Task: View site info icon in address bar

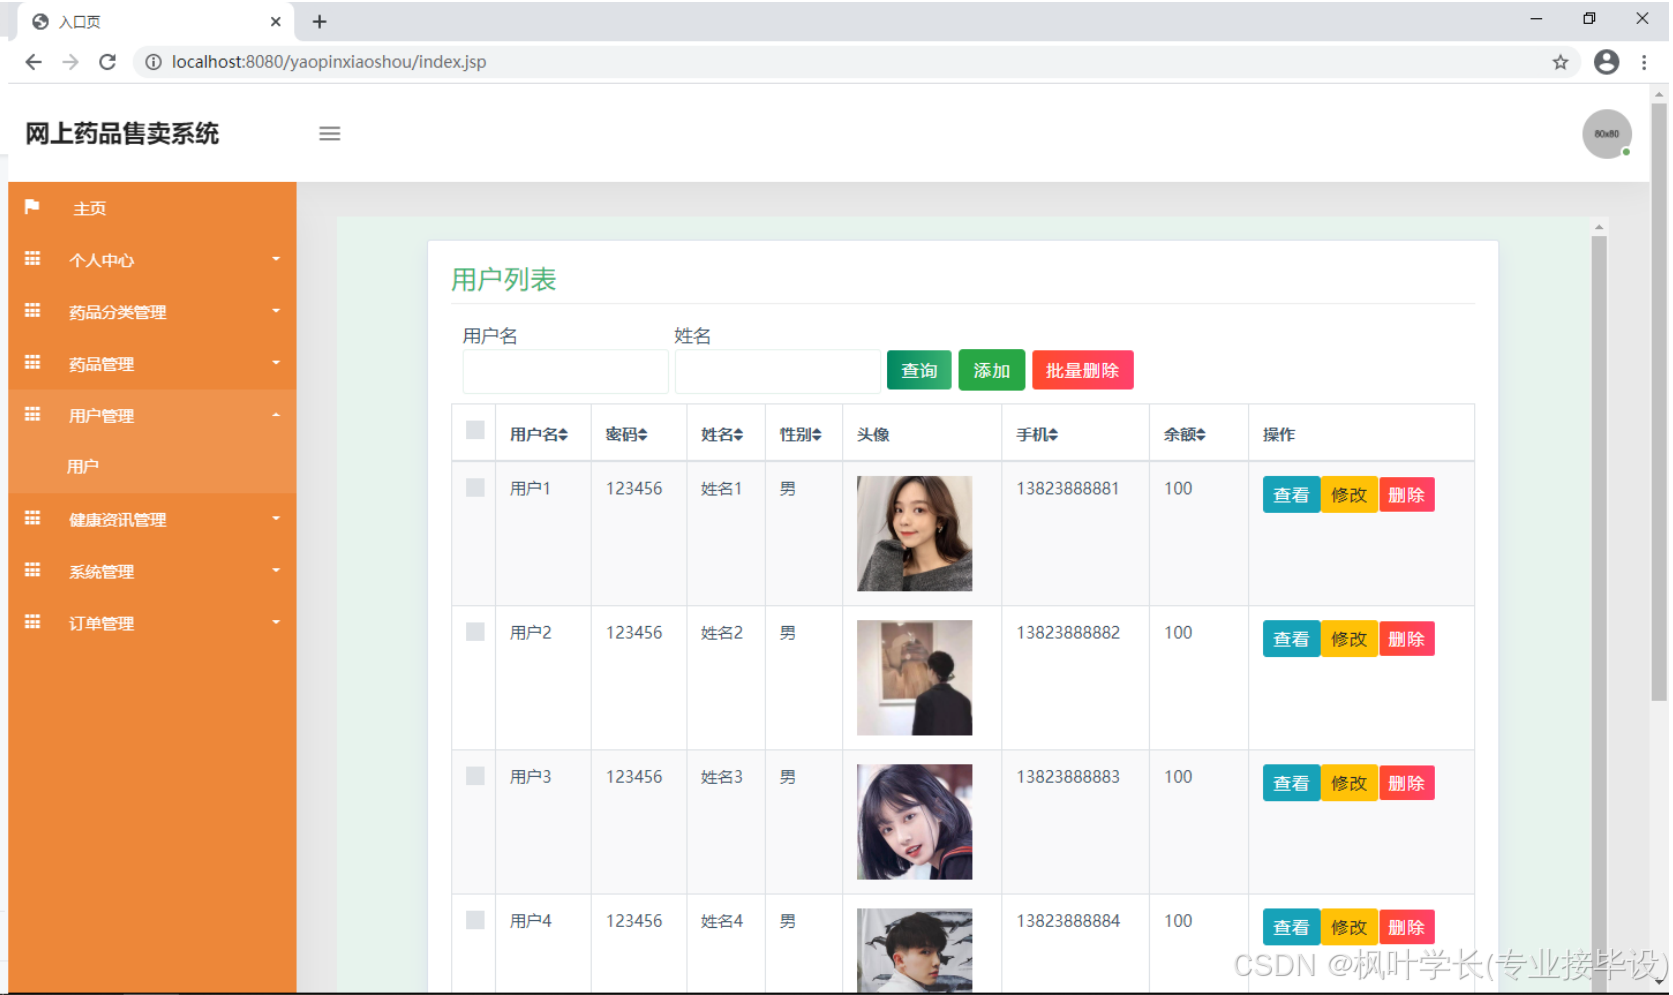Action: point(153,62)
